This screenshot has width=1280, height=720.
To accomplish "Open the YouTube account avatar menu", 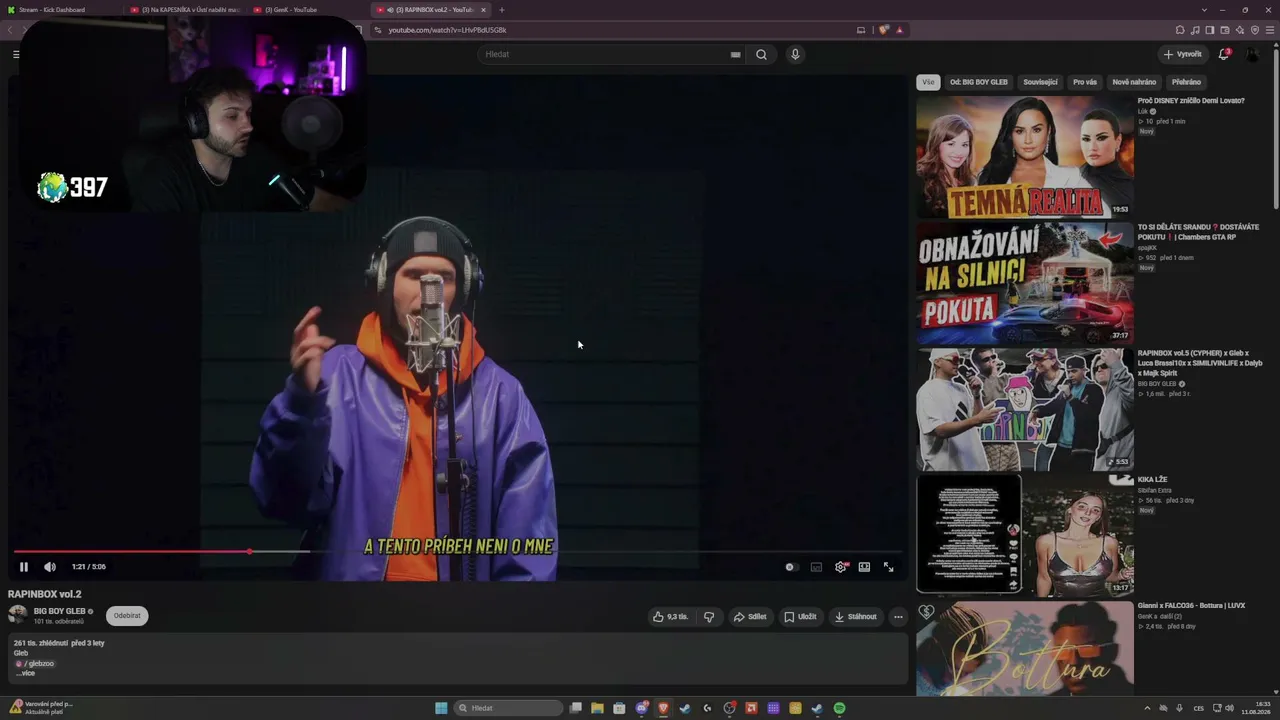I will 1253,54.
